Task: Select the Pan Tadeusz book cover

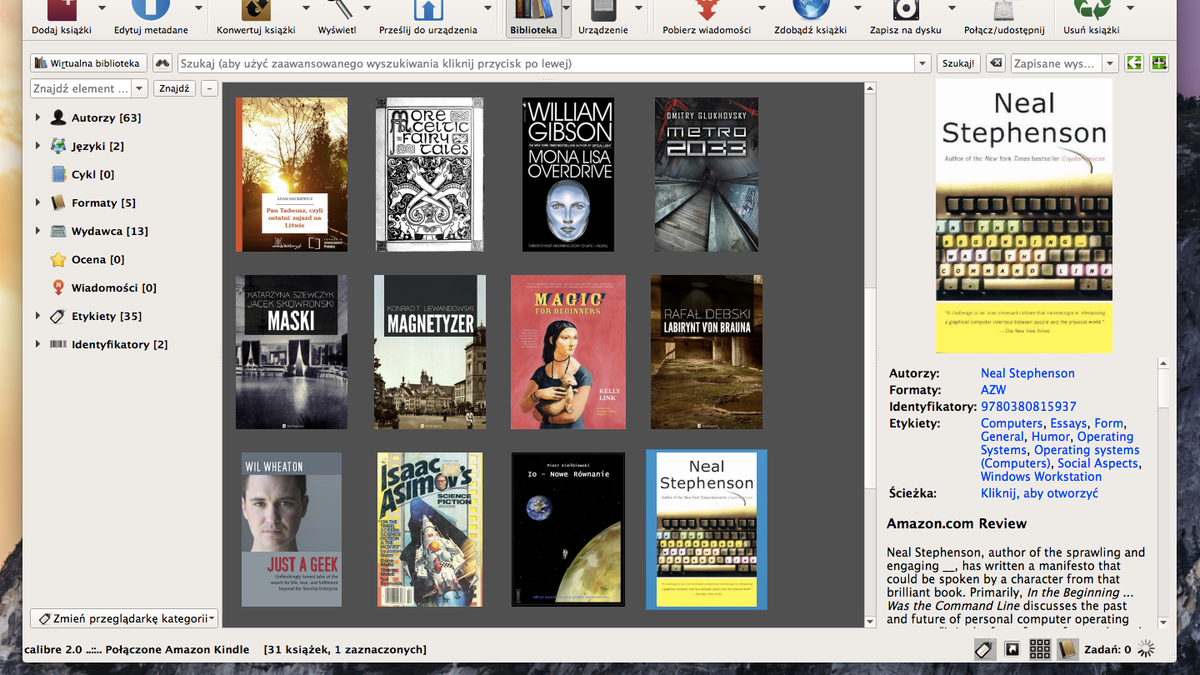Action: [291, 174]
